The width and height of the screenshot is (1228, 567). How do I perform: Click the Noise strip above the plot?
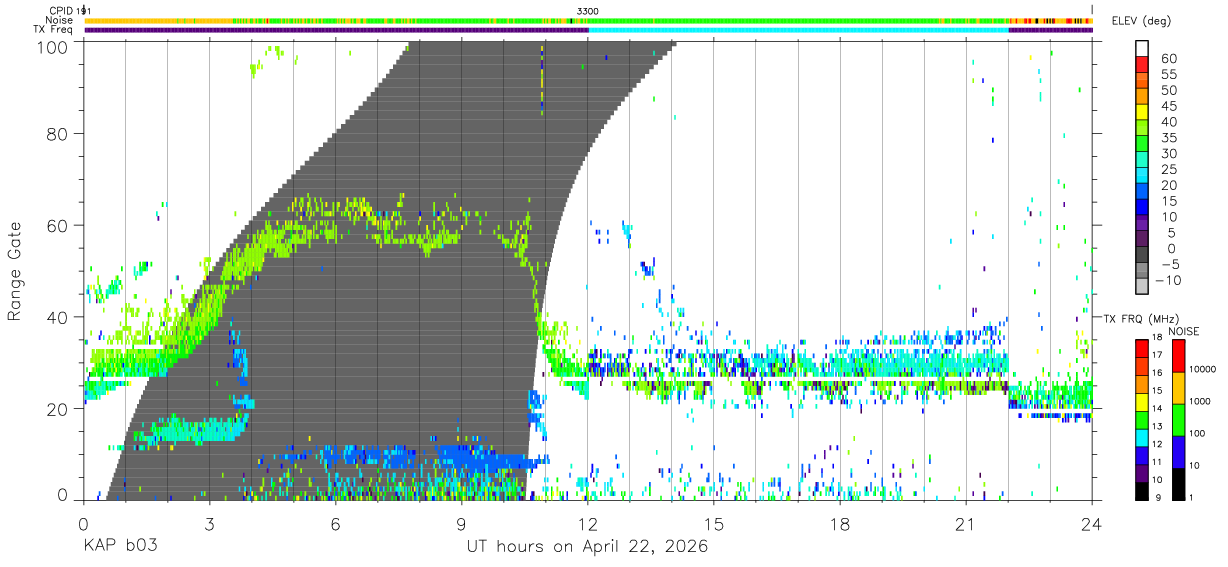pyautogui.click(x=588, y=20)
